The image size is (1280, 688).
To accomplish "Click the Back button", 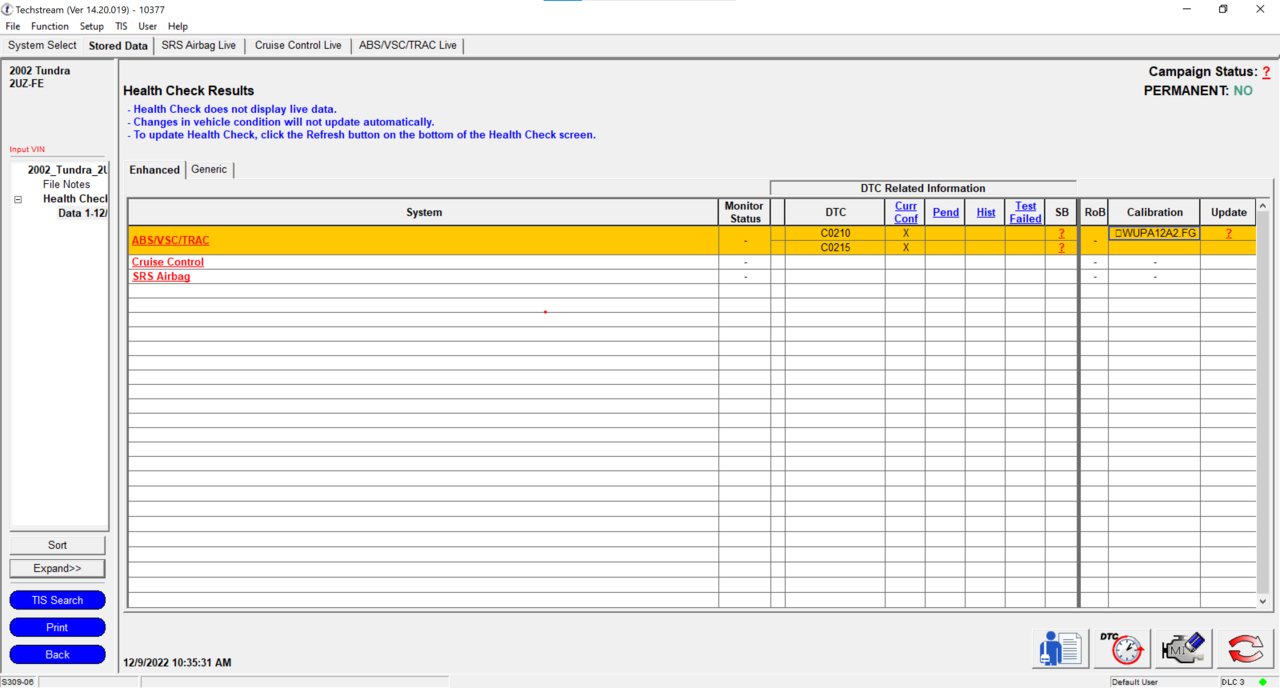I will (57, 654).
